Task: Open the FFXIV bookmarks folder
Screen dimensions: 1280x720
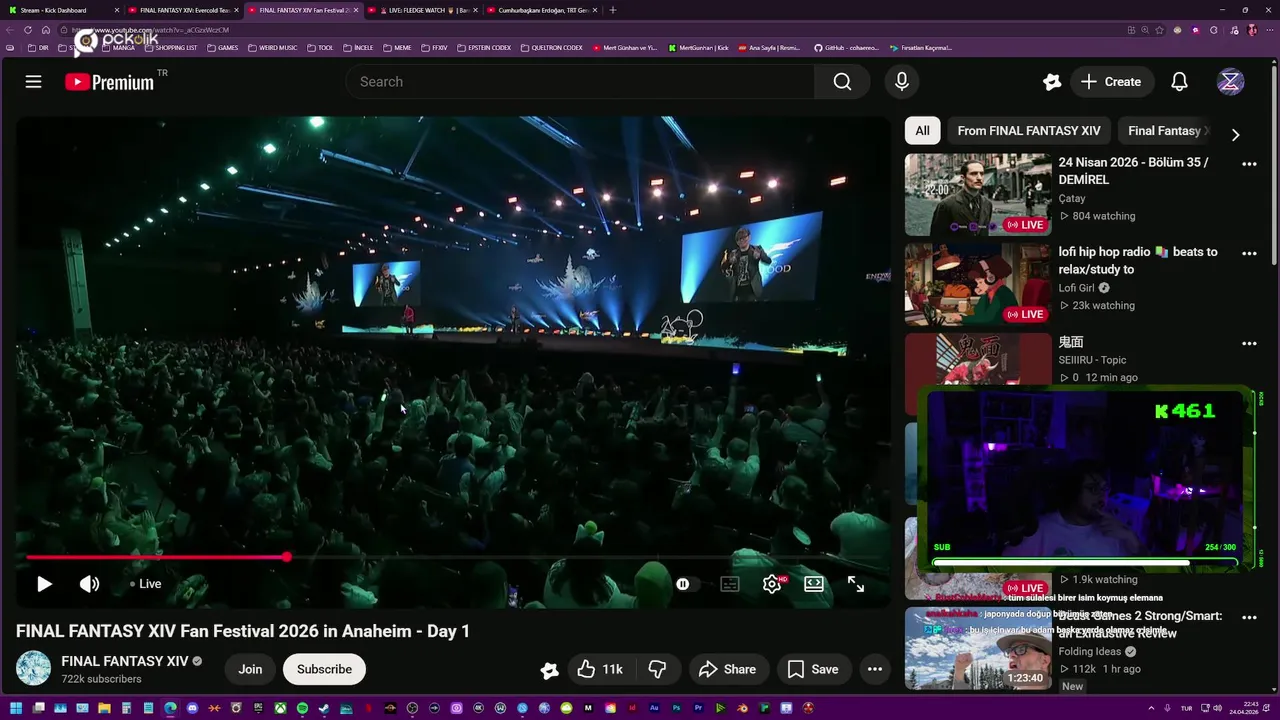Action: [433, 48]
